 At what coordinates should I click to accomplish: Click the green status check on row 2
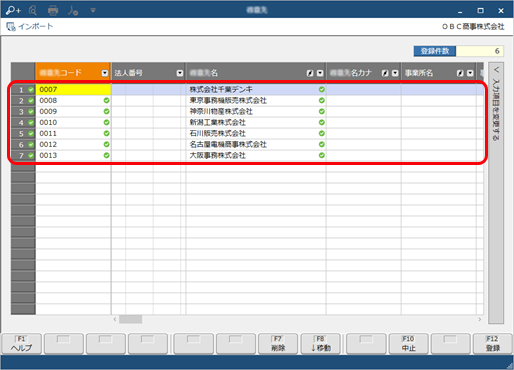tap(31, 101)
